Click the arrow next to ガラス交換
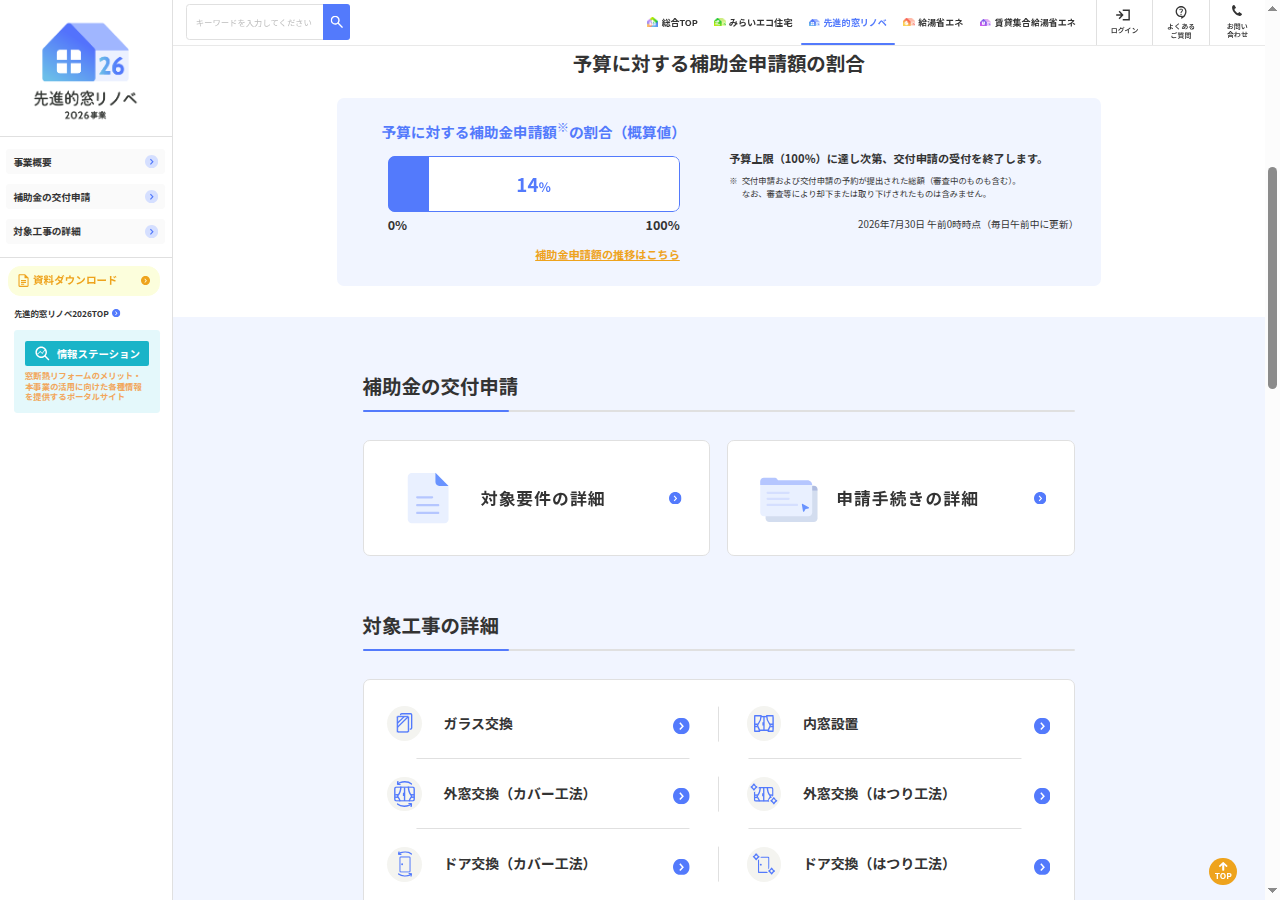The width and height of the screenshot is (1280, 900). point(681,726)
